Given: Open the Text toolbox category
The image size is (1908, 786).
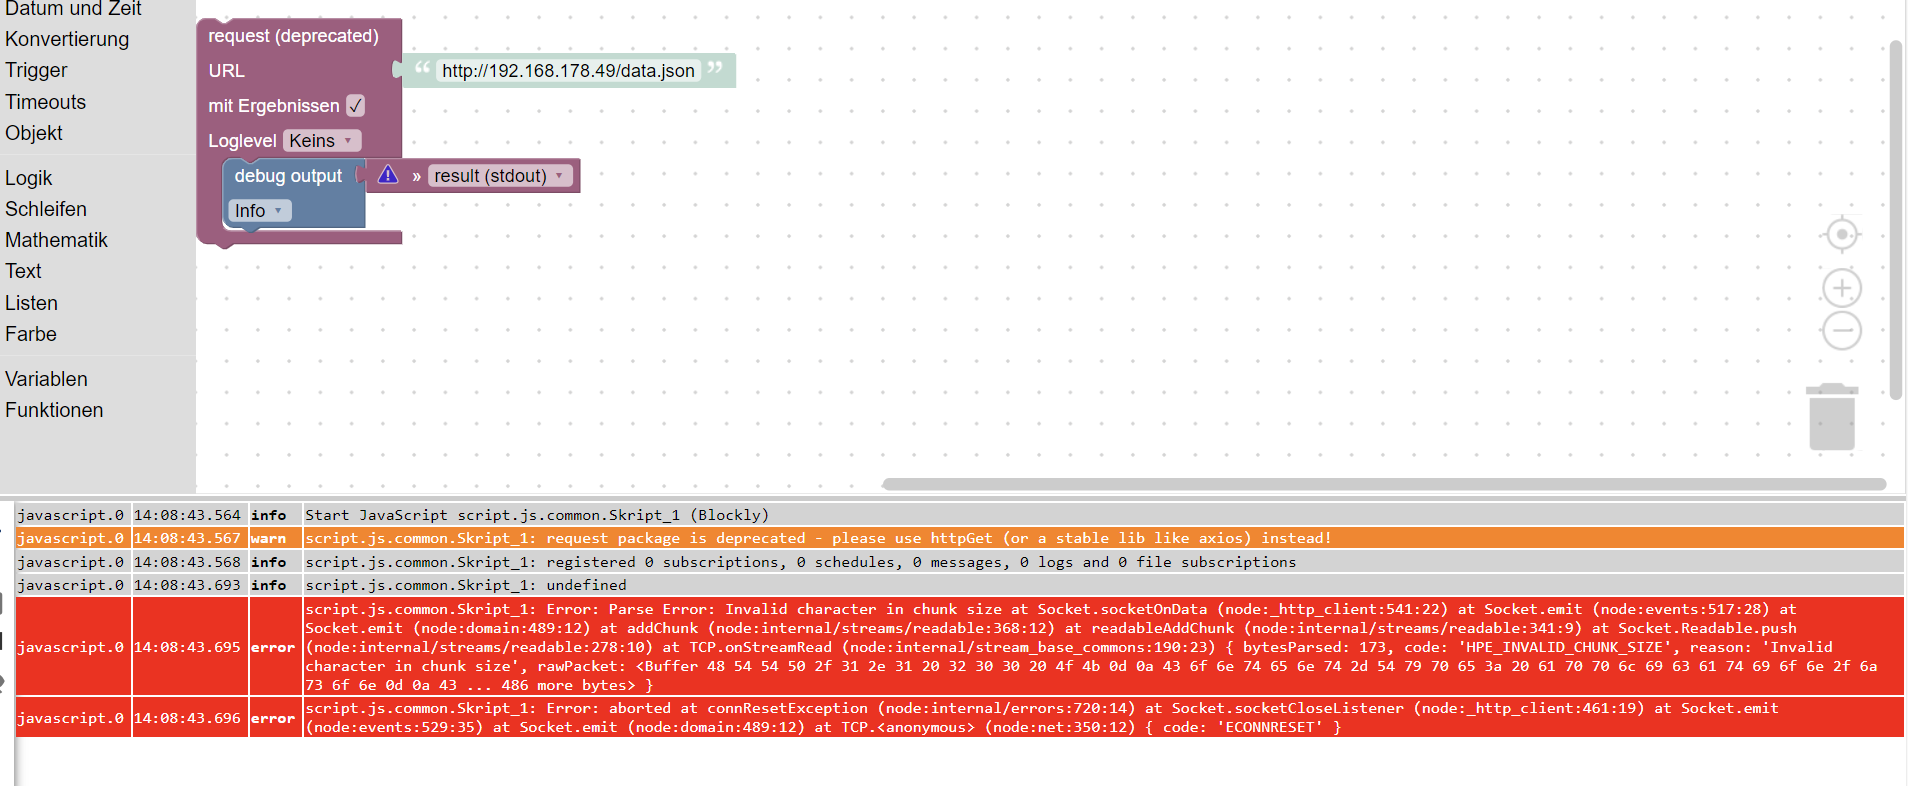Looking at the screenshot, I should [x=23, y=271].
